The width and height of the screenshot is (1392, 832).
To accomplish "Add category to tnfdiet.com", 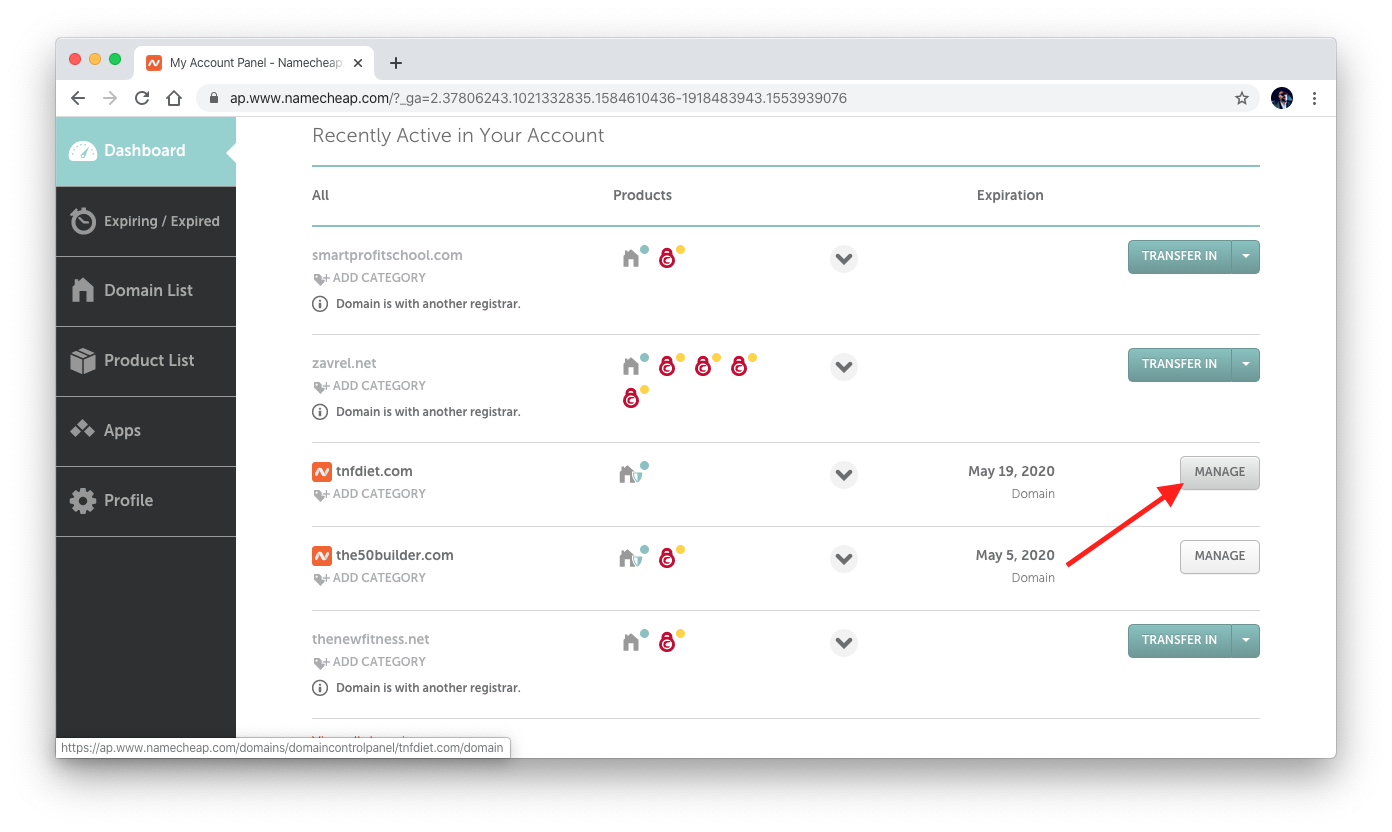I will point(369,494).
